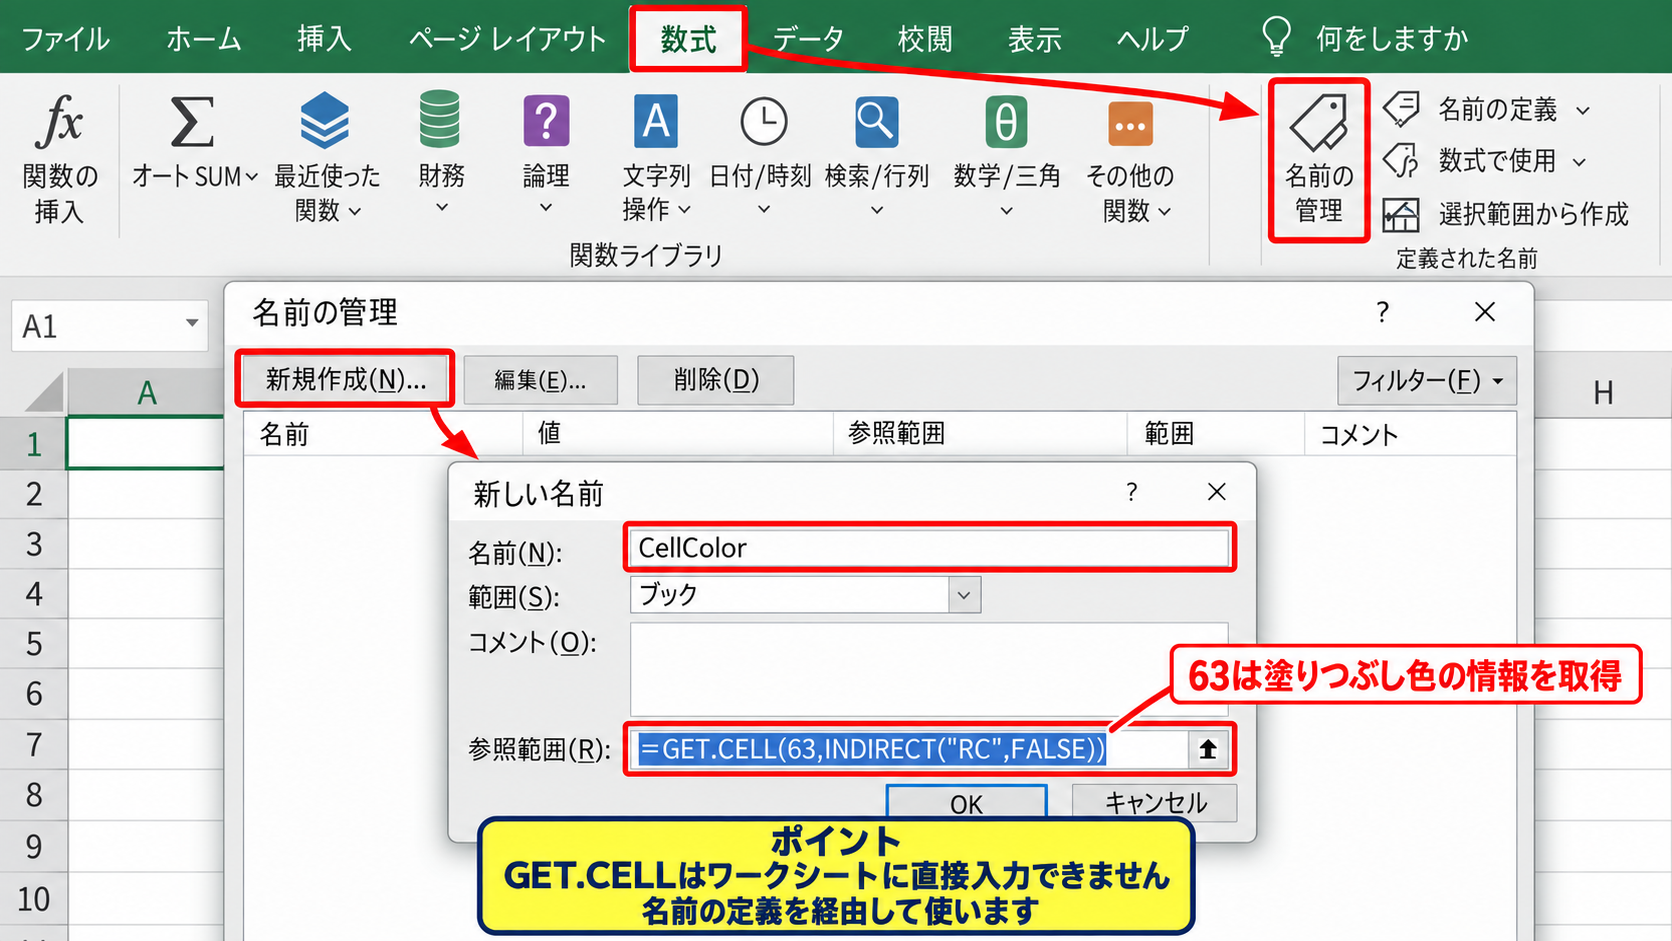Open 最近使った関数 library icon

[x=325, y=120]
